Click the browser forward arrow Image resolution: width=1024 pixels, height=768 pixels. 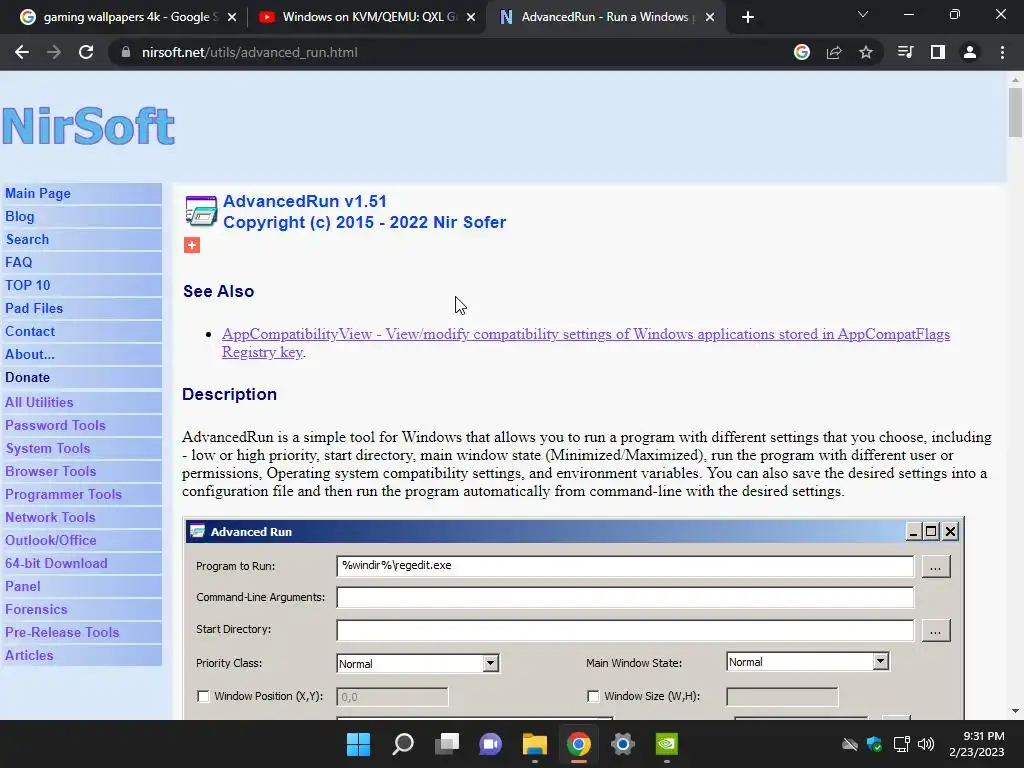[x=54, y=52]
